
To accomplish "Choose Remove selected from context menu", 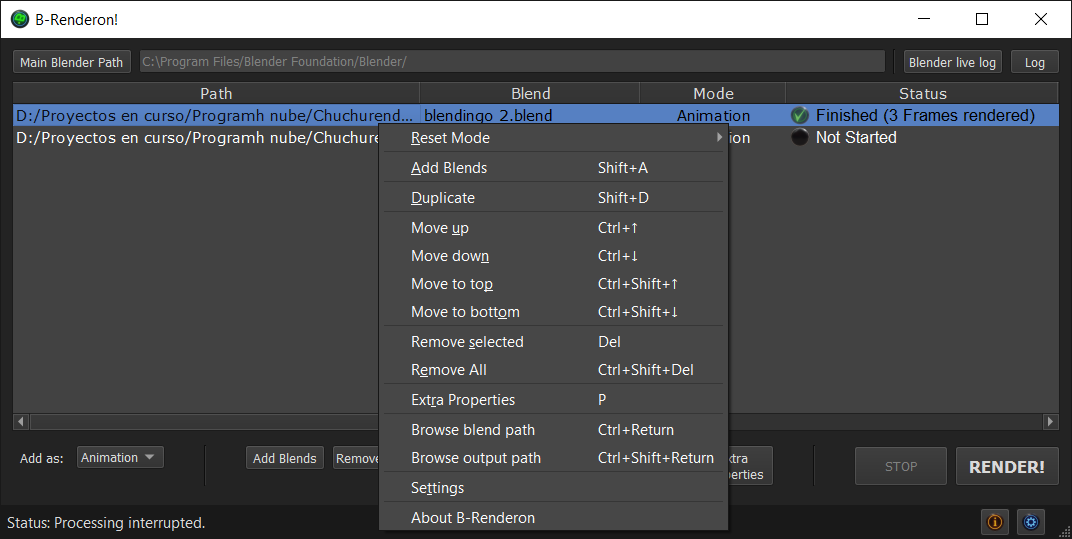I will 553,342.
